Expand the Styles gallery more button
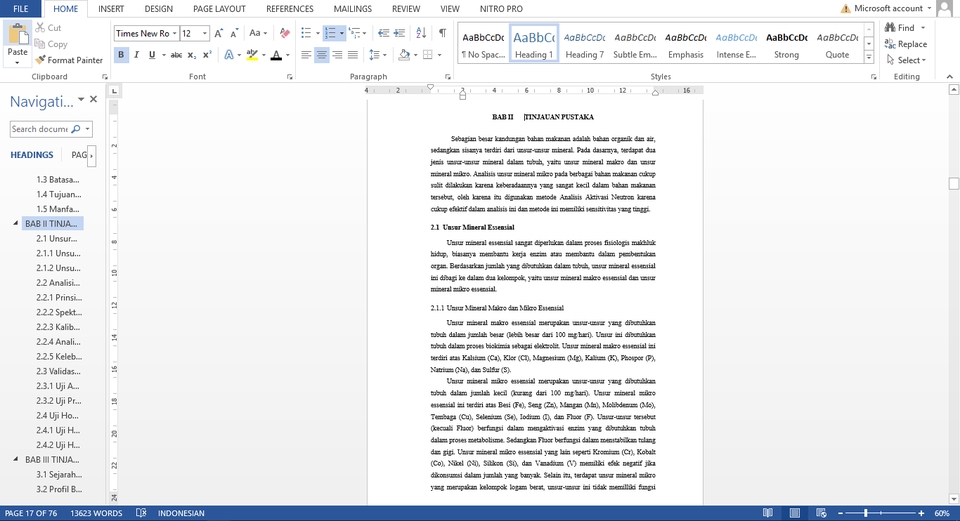 [x=869, y=58]
